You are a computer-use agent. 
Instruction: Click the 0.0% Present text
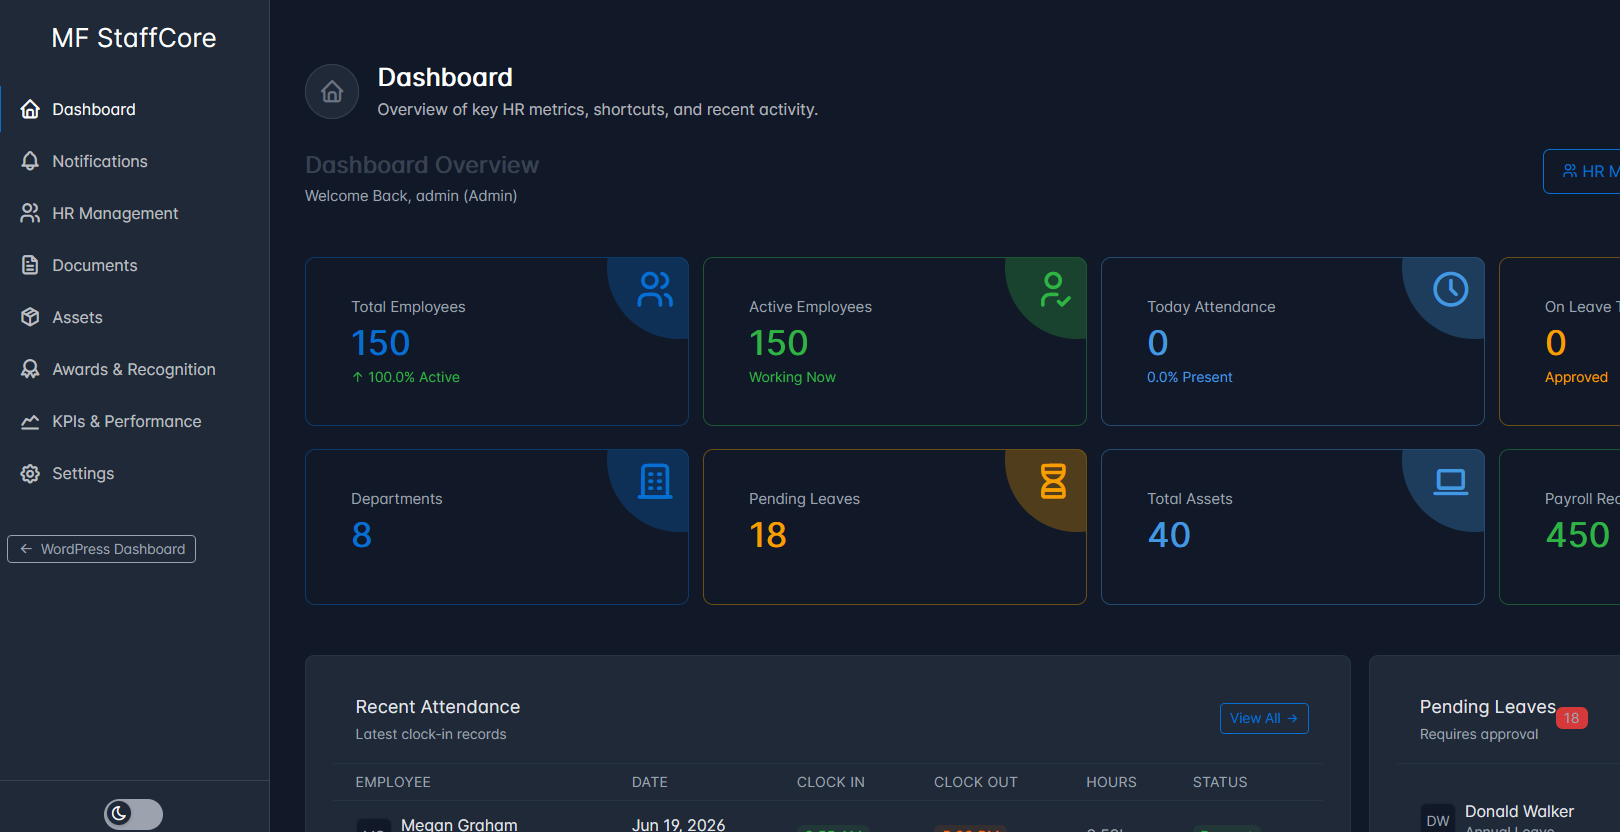(1190, 377)
